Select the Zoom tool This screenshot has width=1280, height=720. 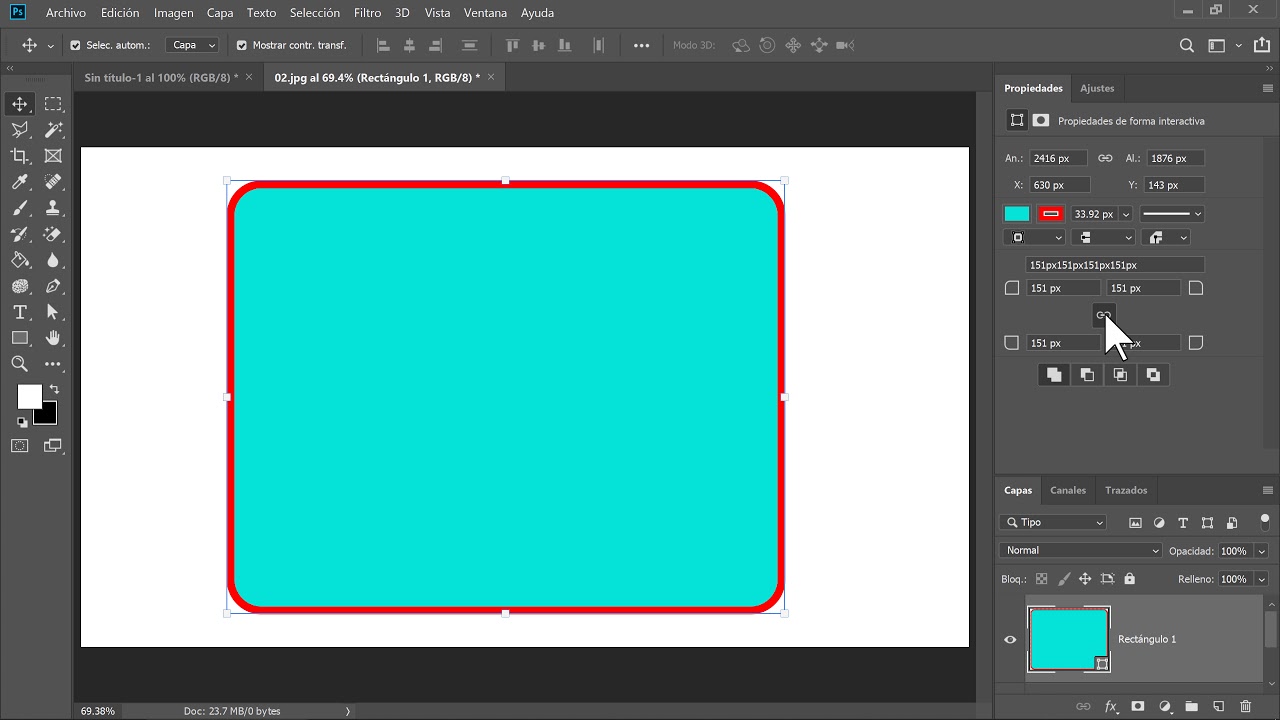(x=20, y=364)
